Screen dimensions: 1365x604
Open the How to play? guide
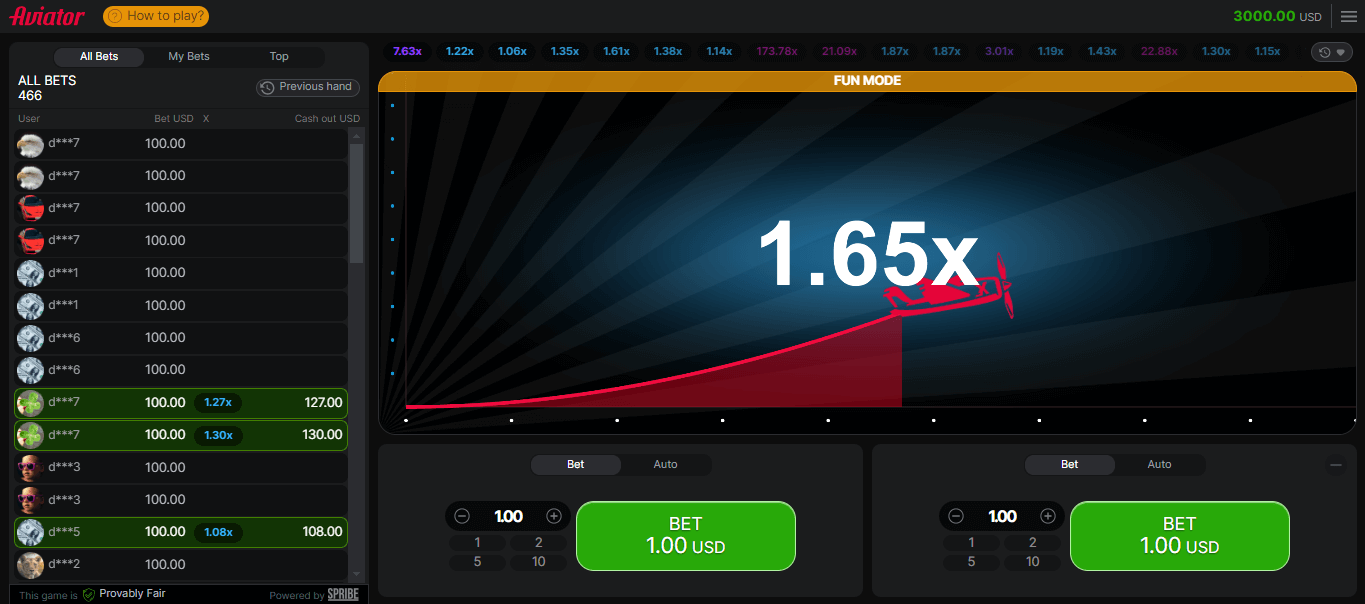tap(156, 16)
